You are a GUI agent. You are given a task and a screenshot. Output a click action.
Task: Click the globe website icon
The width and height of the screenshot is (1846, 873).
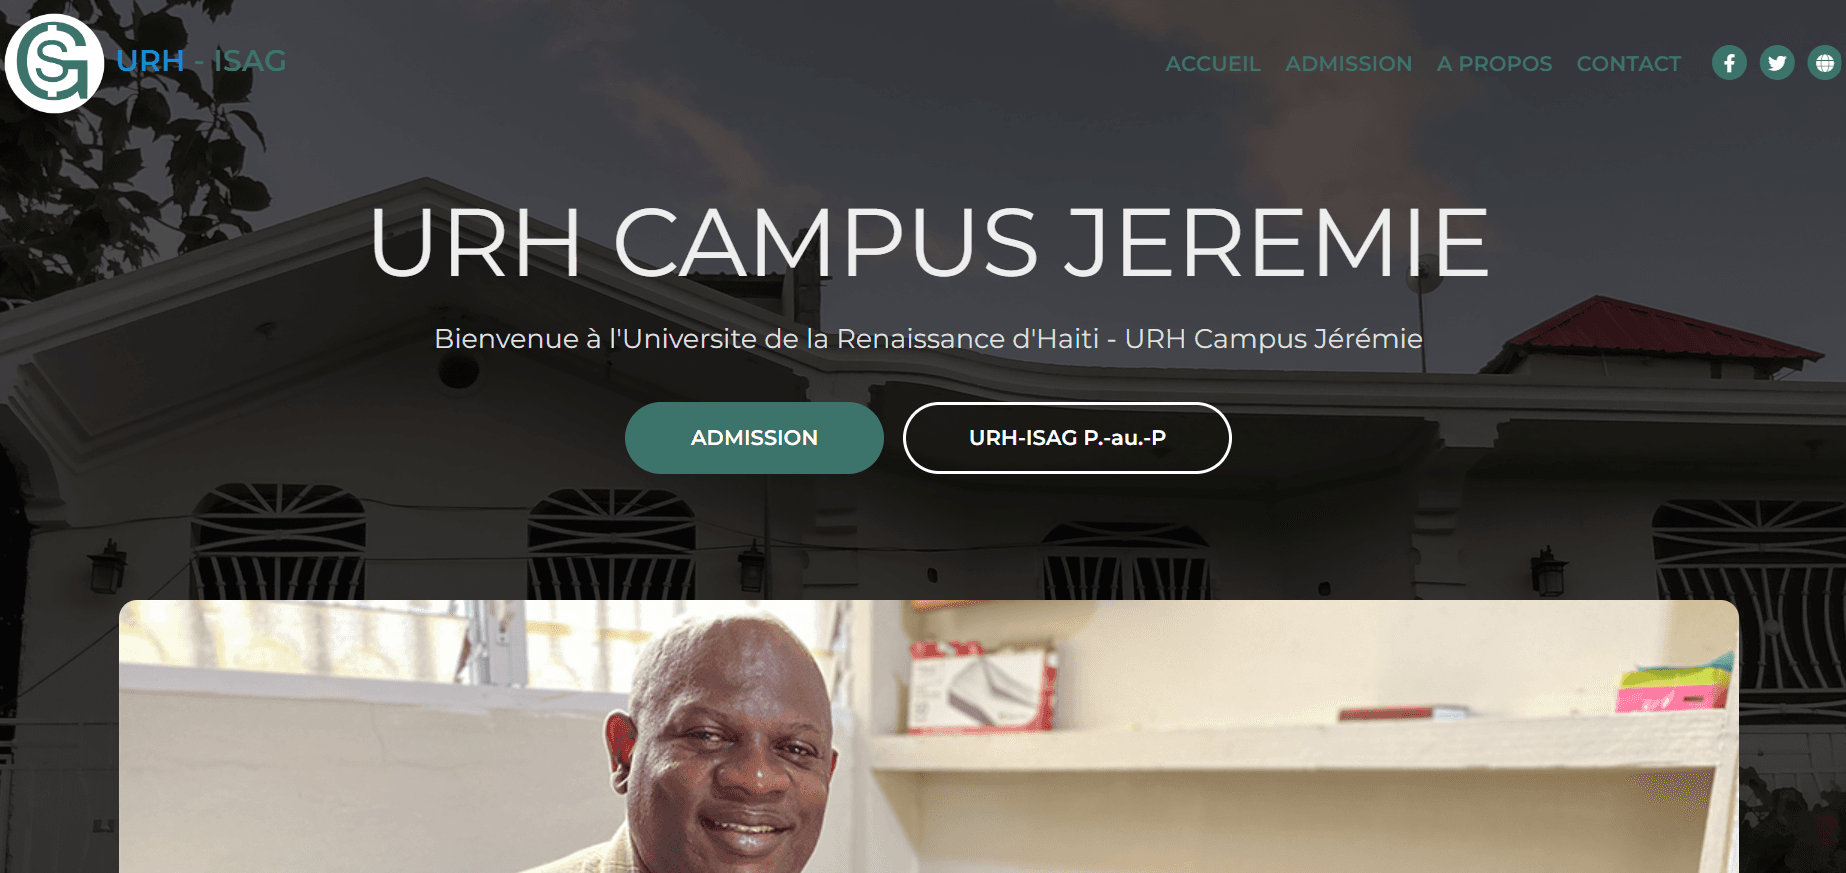click(1825, 63)
